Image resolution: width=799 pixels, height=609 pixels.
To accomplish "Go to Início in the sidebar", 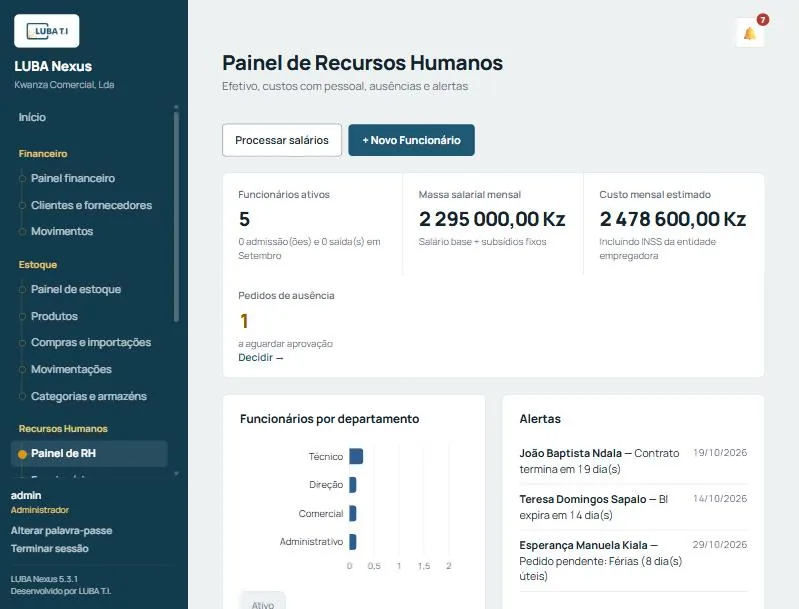I will point(32,117).
